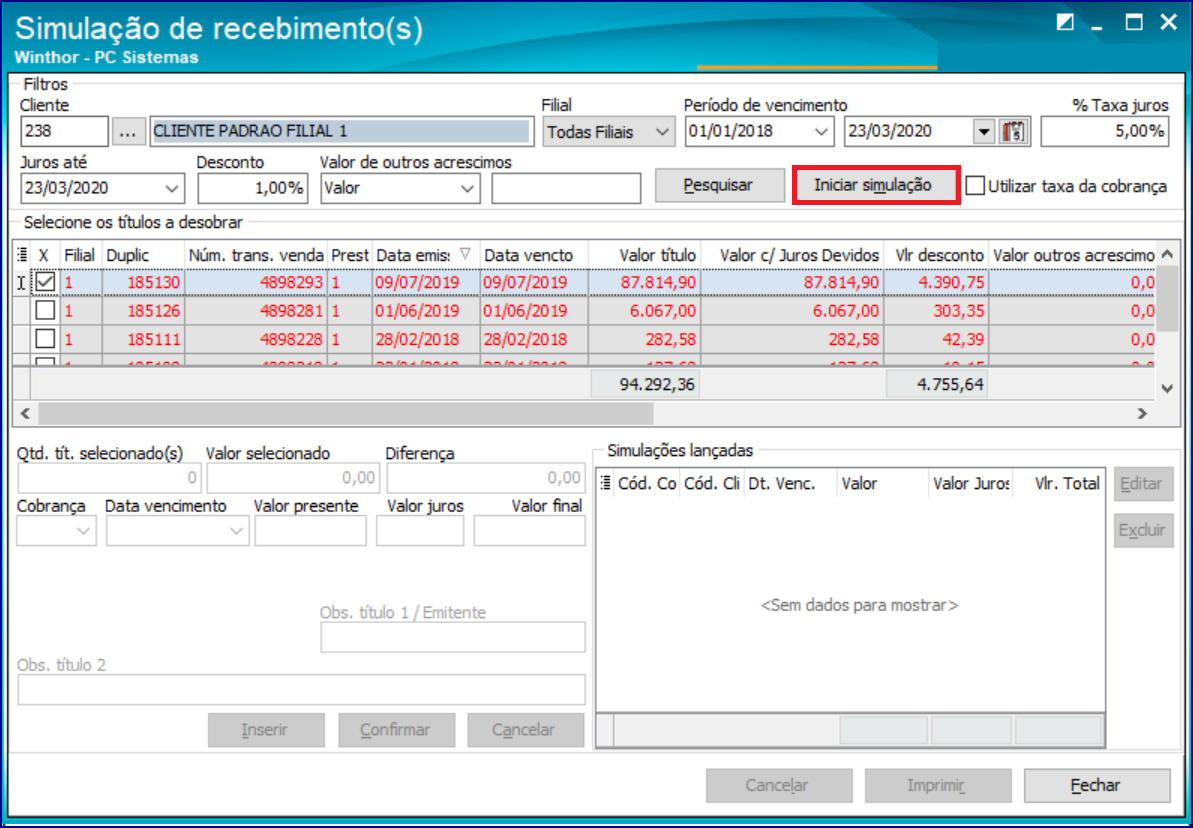Start with the Iniciar simulação button

[875, 185]
